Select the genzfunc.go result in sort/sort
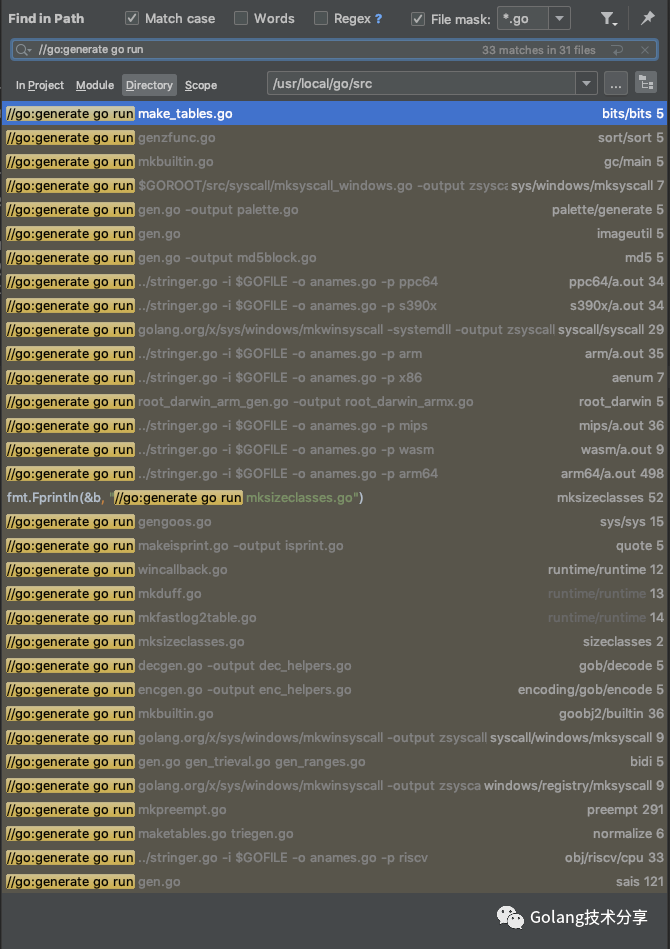The image size is (670, 949). [x=334, y=138]
